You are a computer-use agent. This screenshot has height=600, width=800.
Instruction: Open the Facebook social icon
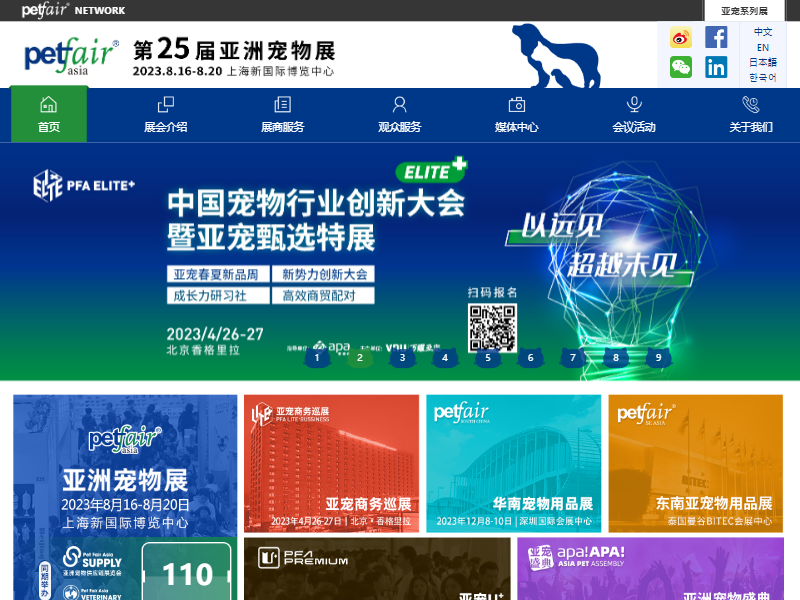[716, 38]
